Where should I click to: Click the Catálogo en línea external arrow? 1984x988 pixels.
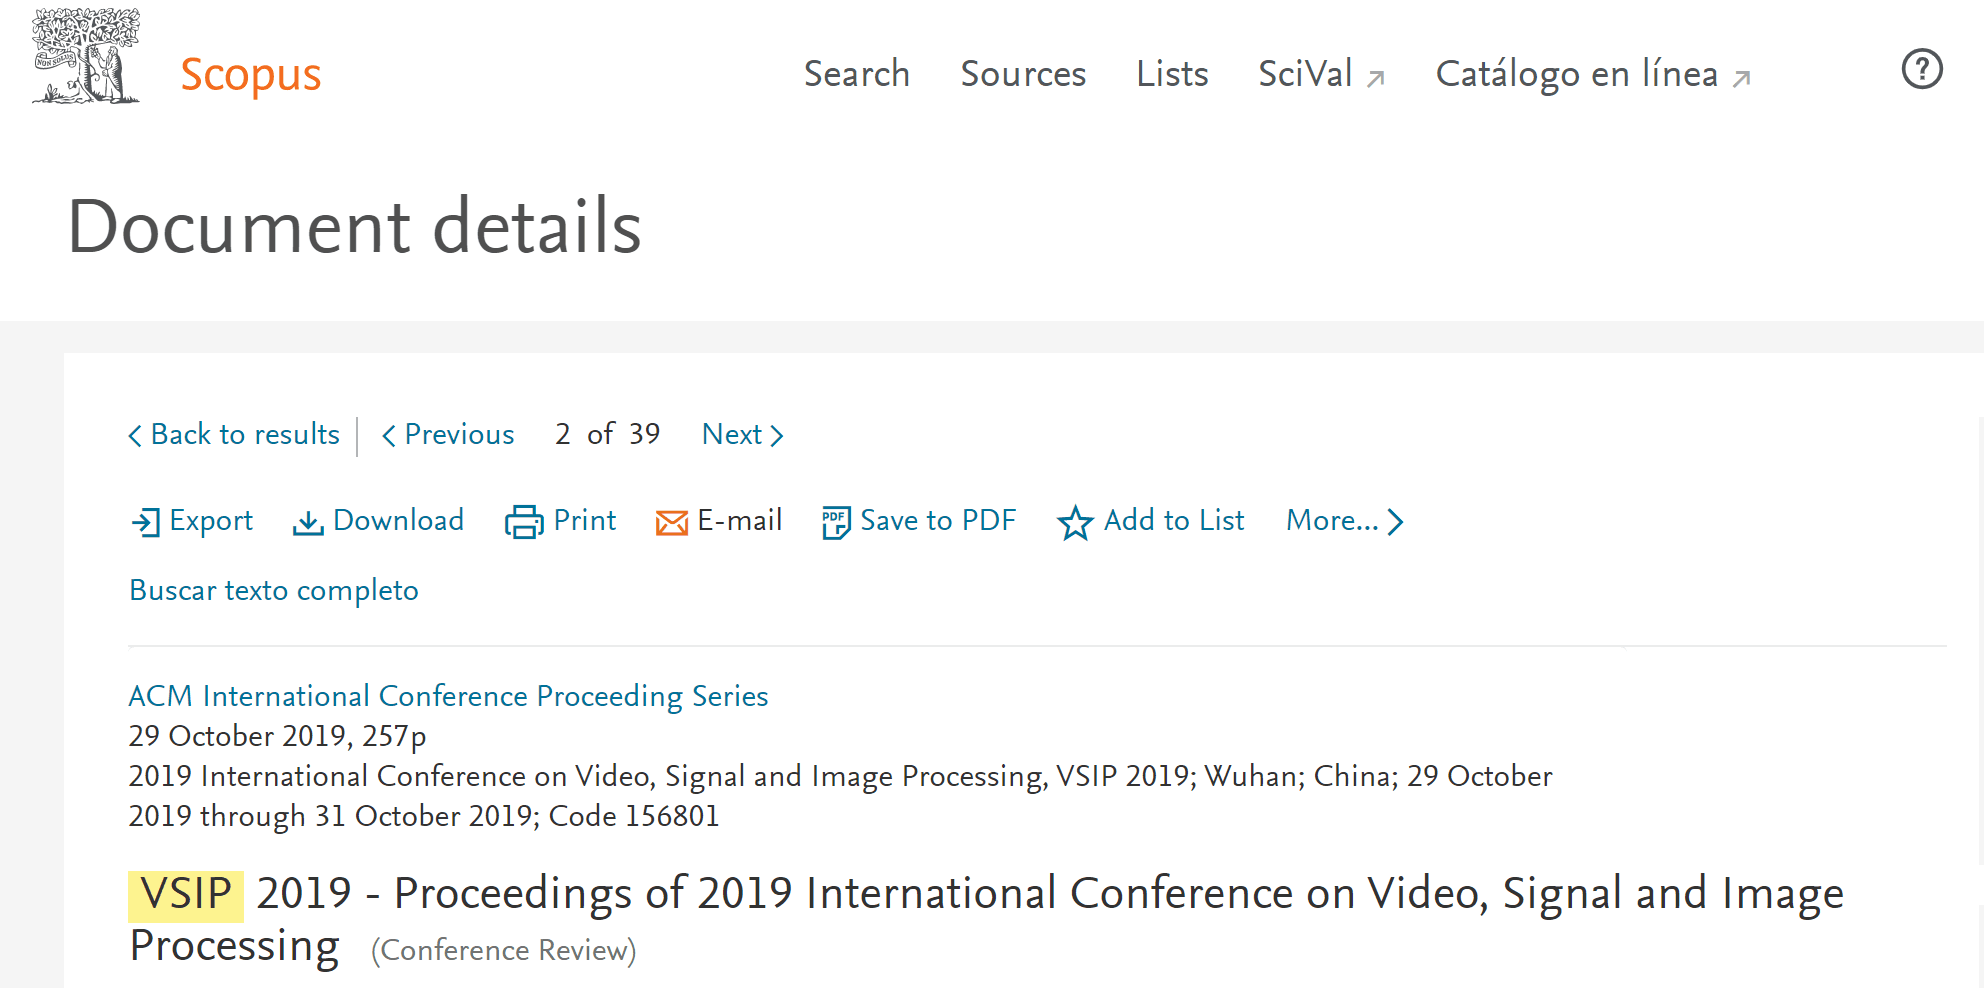(1742, 78)
